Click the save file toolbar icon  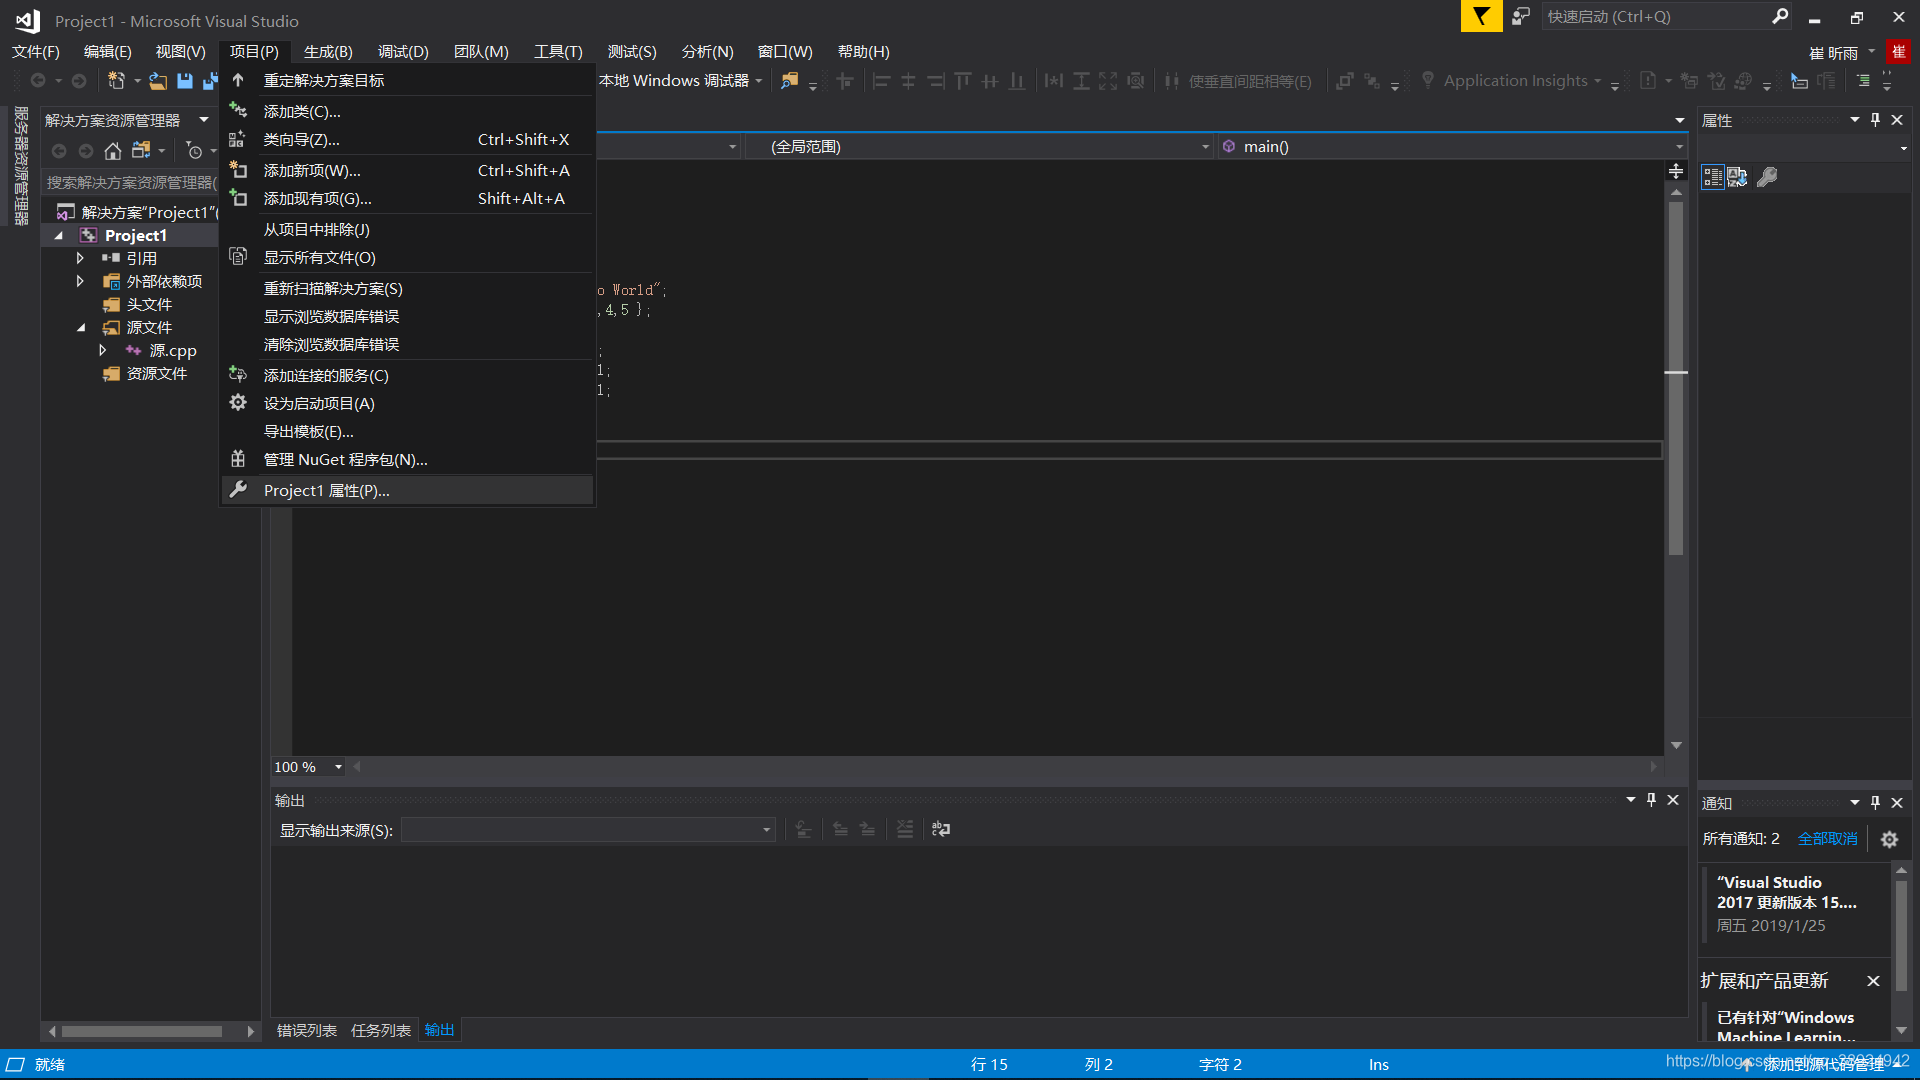pyautogui.click(x=185, y=81)
